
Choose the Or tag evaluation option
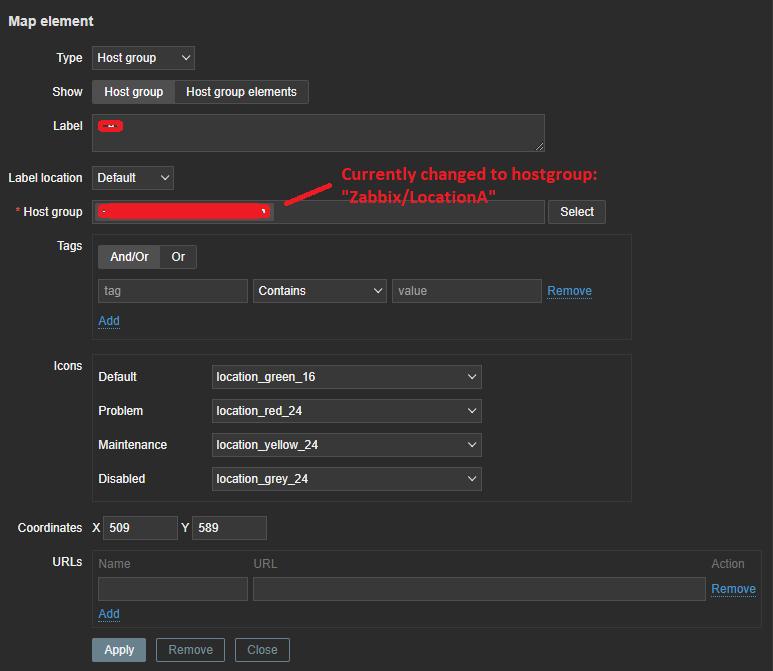[x=178, y=257]
